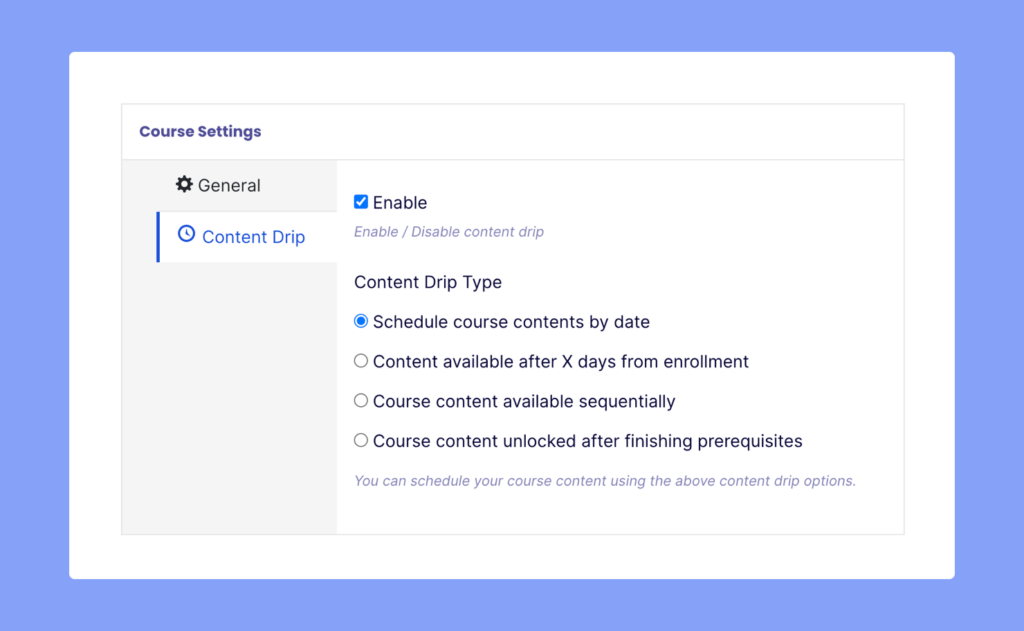Enable "Course content unlocked after finishing prerequisites"

click(361, 440)
